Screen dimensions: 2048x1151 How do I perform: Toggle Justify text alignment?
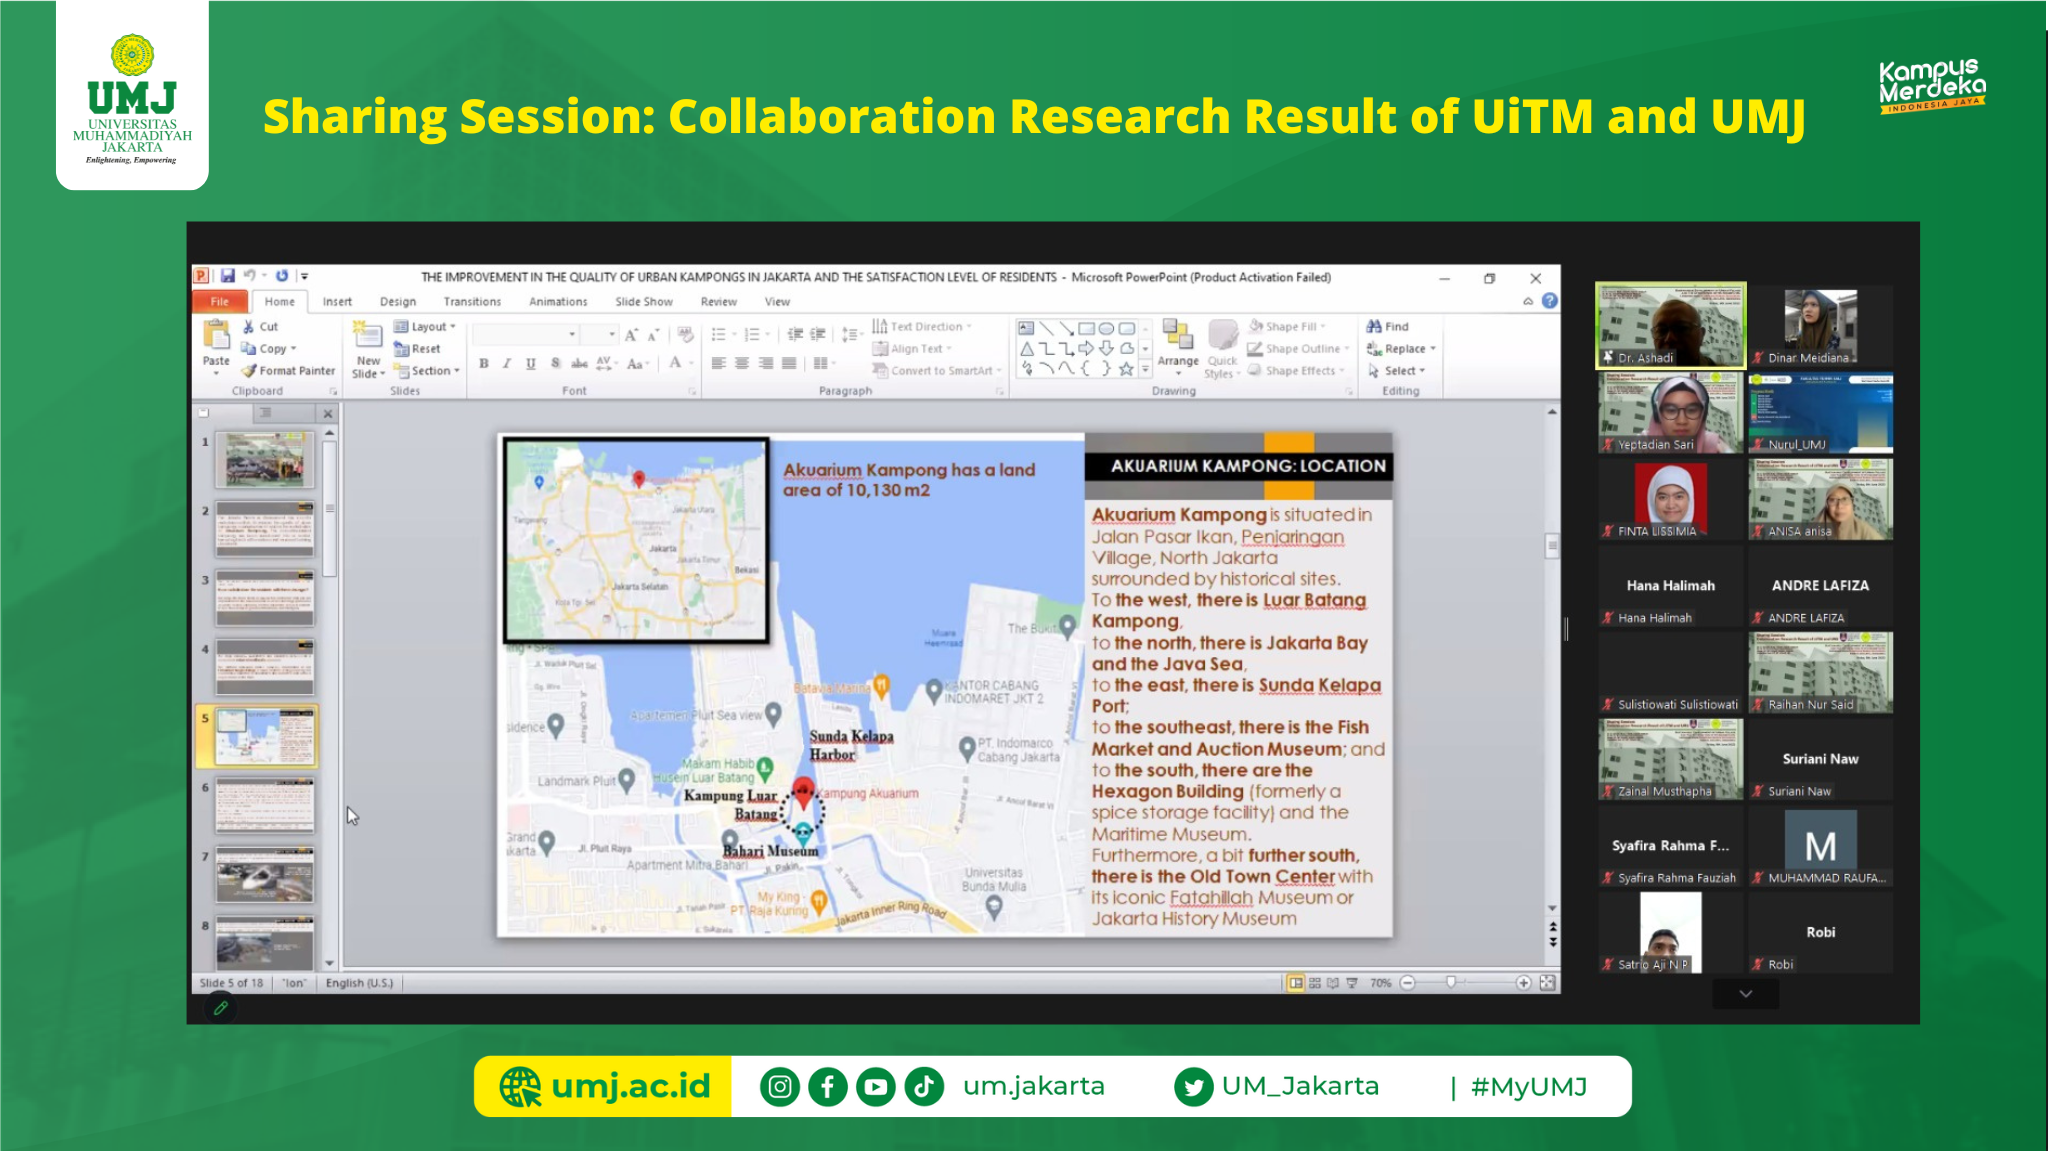789,363
